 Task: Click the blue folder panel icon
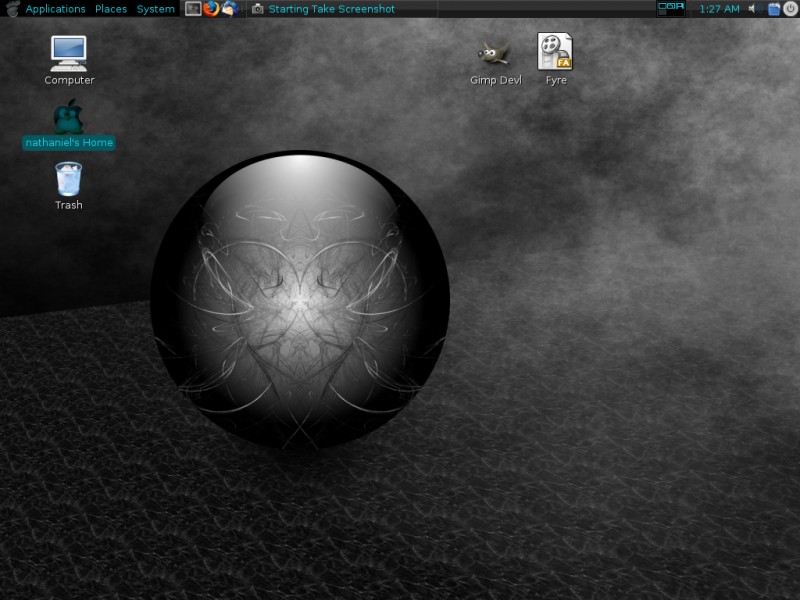774,9
